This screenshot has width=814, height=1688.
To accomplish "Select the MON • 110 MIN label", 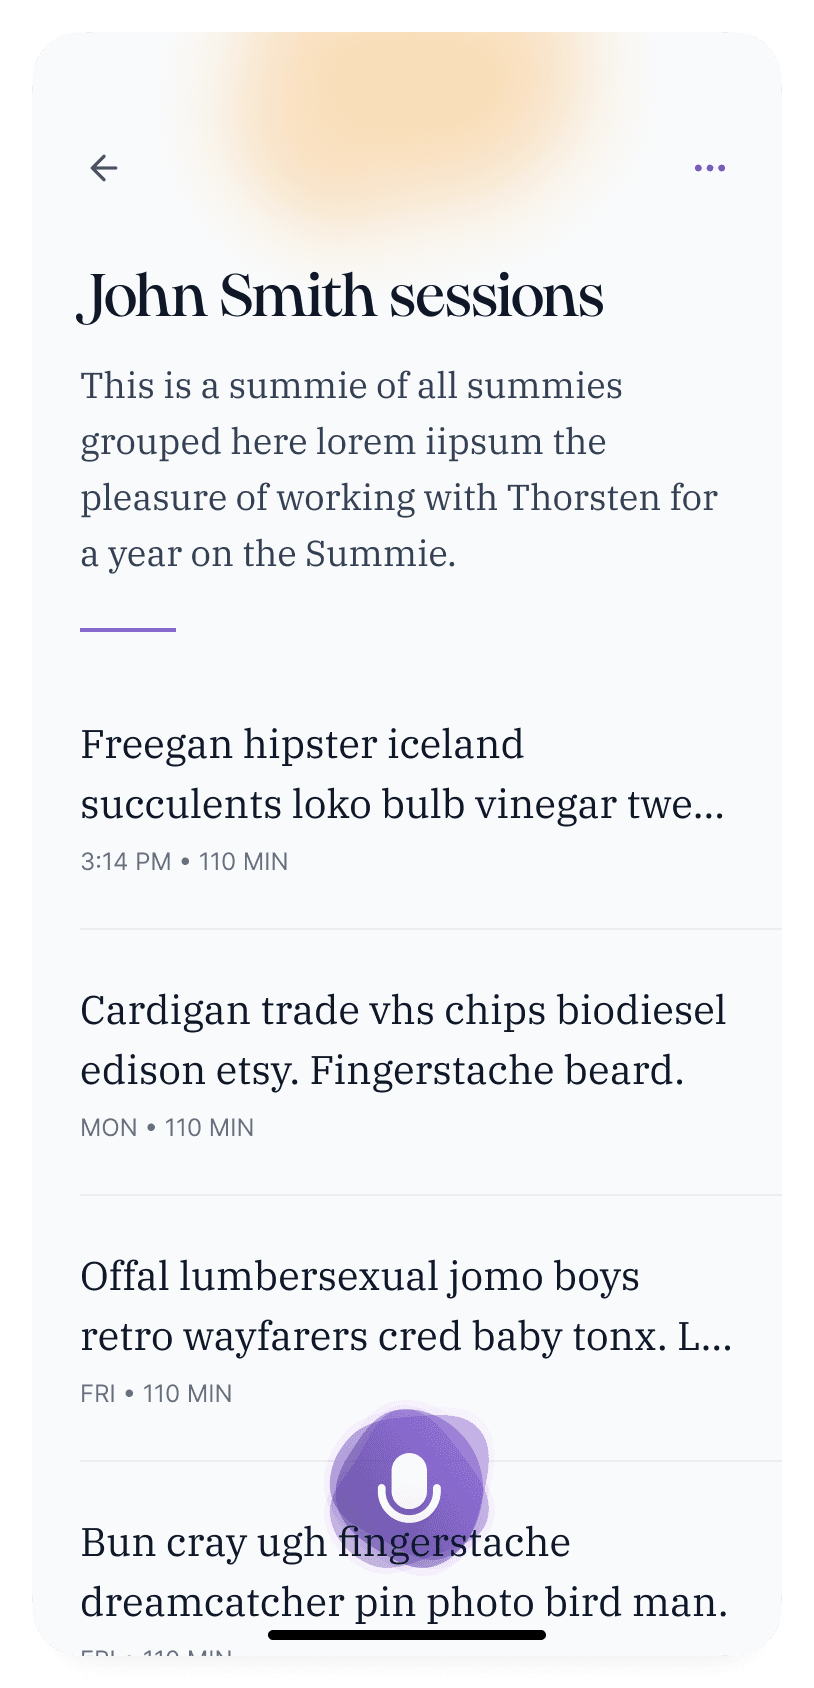I will 167,1127.
